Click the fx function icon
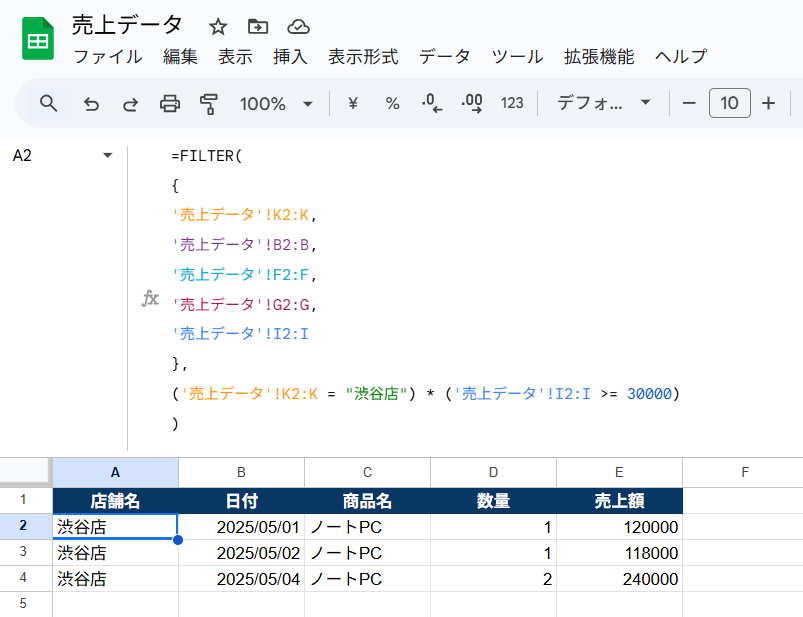This screenshot has height=617, width=803. (150, 298)
